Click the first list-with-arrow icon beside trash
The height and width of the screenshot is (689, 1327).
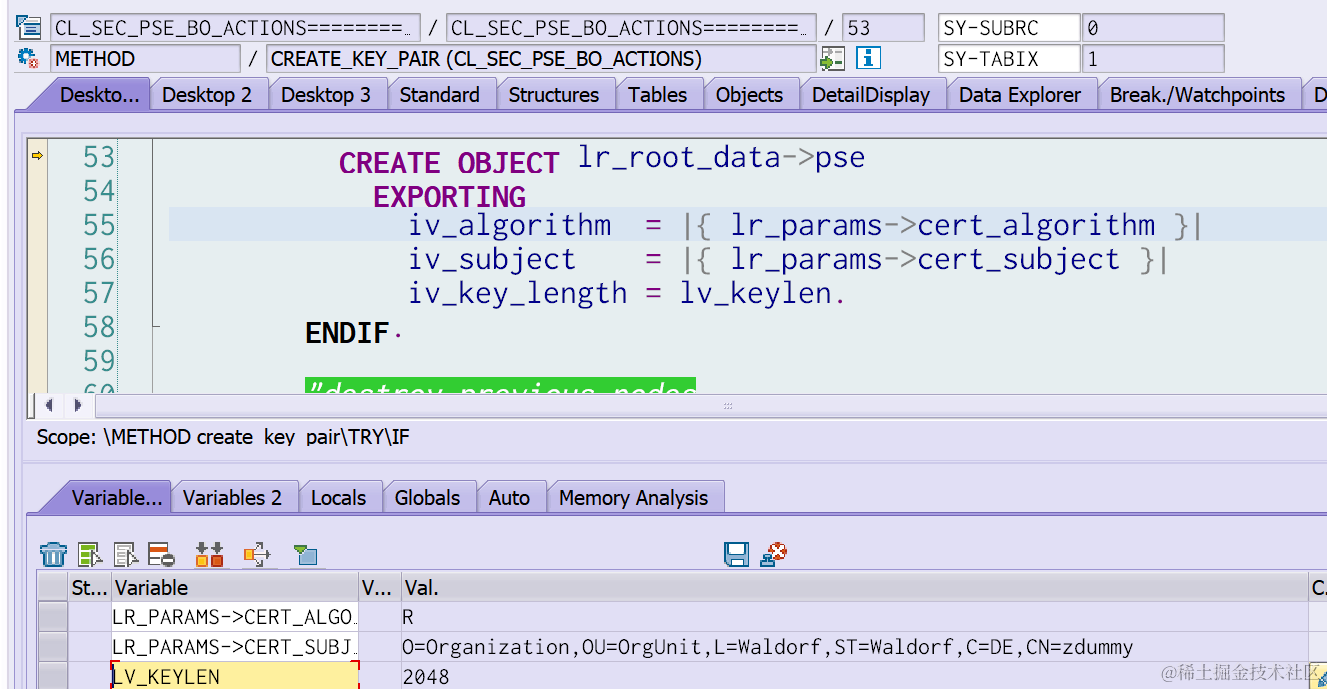click(90, 554)
